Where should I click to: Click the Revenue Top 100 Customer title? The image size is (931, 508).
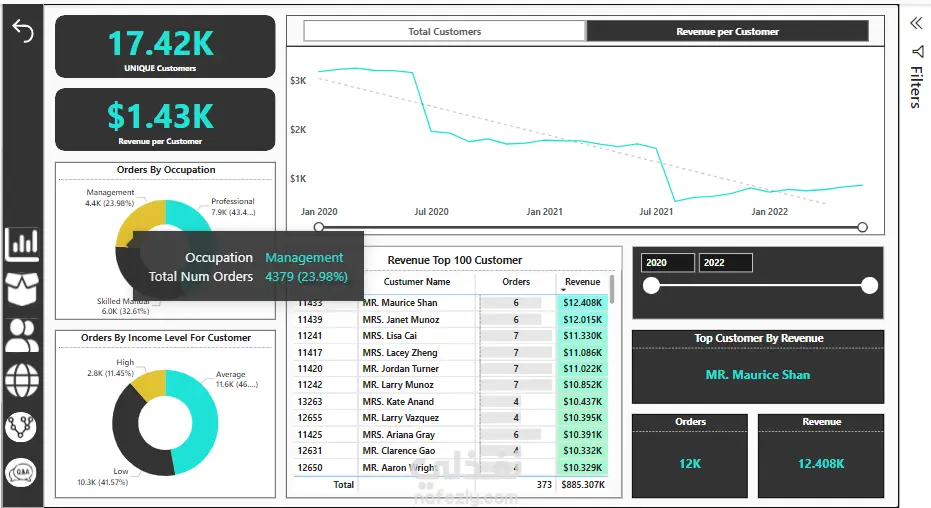point(455,260)
